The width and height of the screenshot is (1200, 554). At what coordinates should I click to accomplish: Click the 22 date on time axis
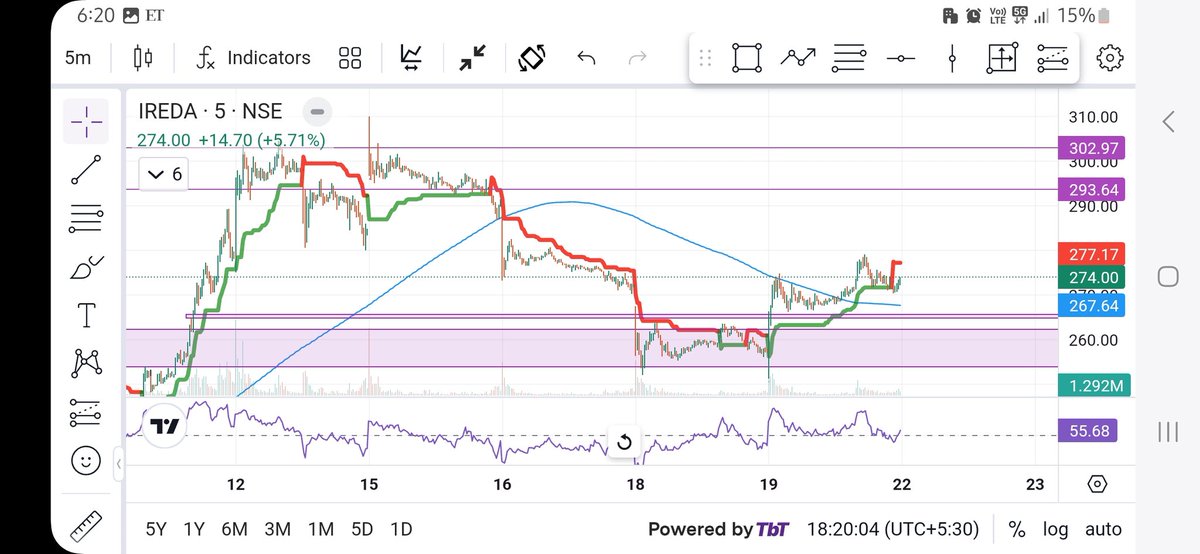902,484
